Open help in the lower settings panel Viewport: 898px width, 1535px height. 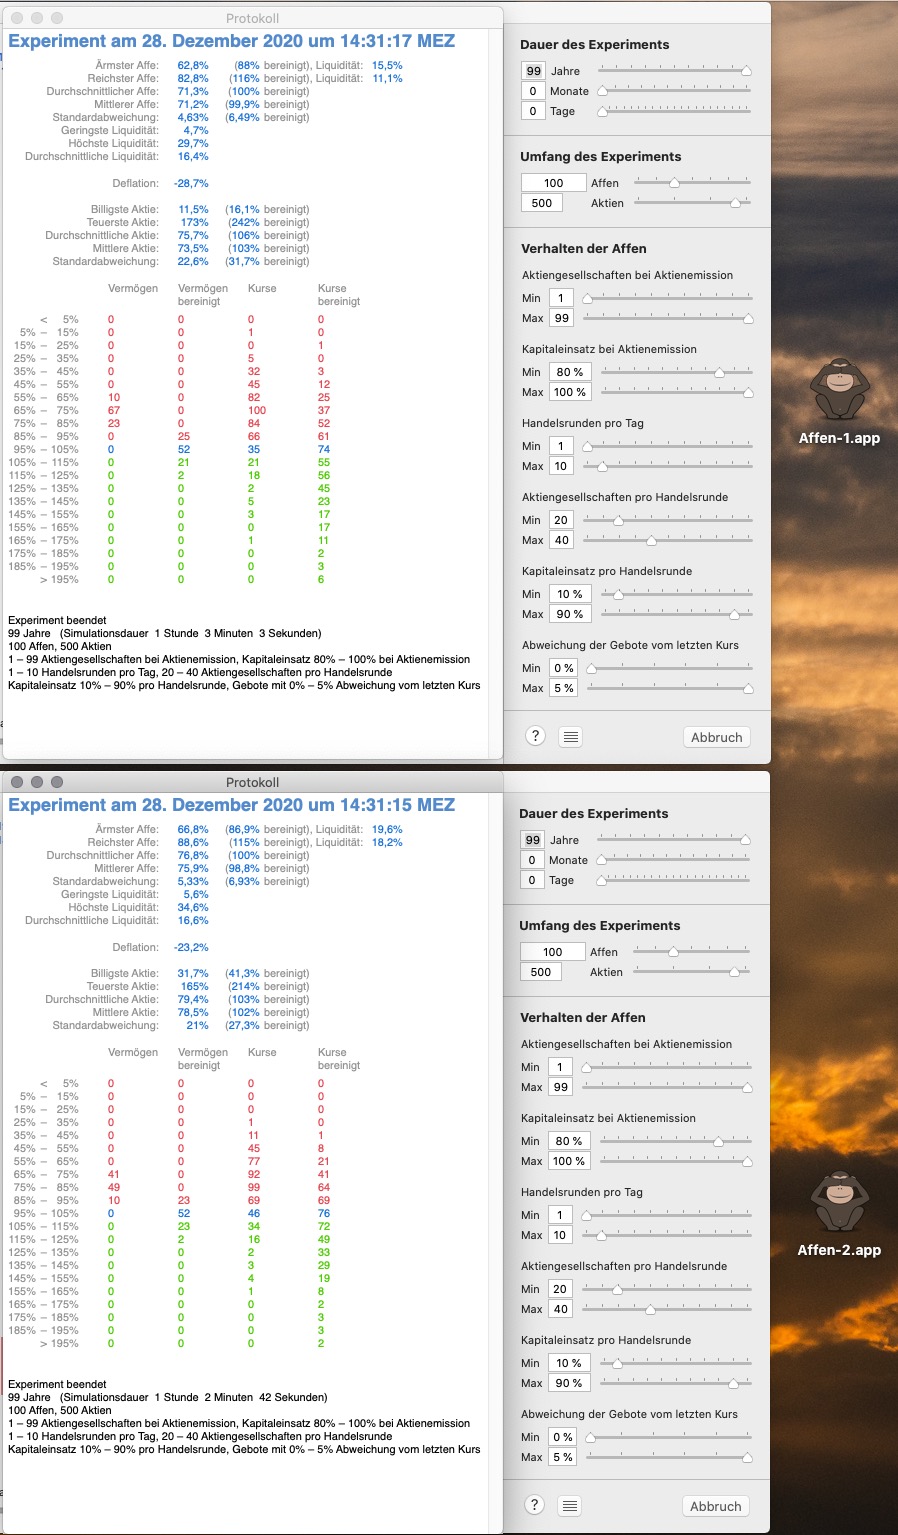[x=535, y=1505]
